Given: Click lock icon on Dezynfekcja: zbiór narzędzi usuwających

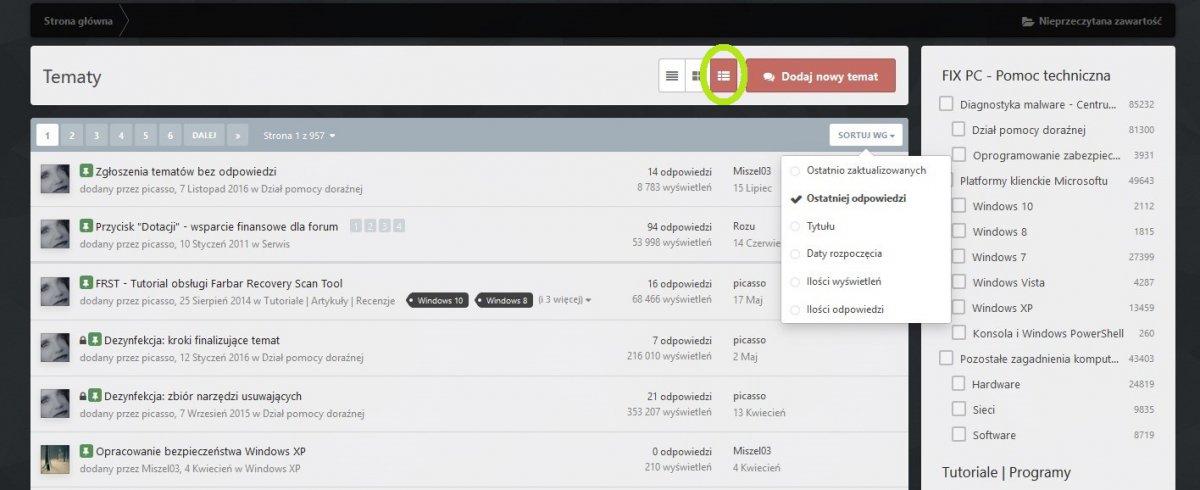Looking at the screenshot, I should [x=83, y=396].
